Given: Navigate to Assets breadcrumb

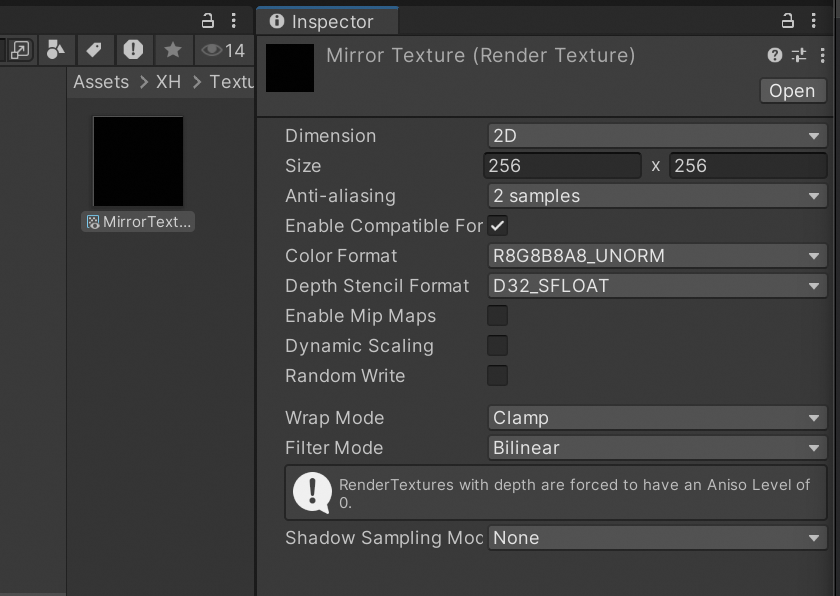Looking at the screenshot, I should [101, 82].
